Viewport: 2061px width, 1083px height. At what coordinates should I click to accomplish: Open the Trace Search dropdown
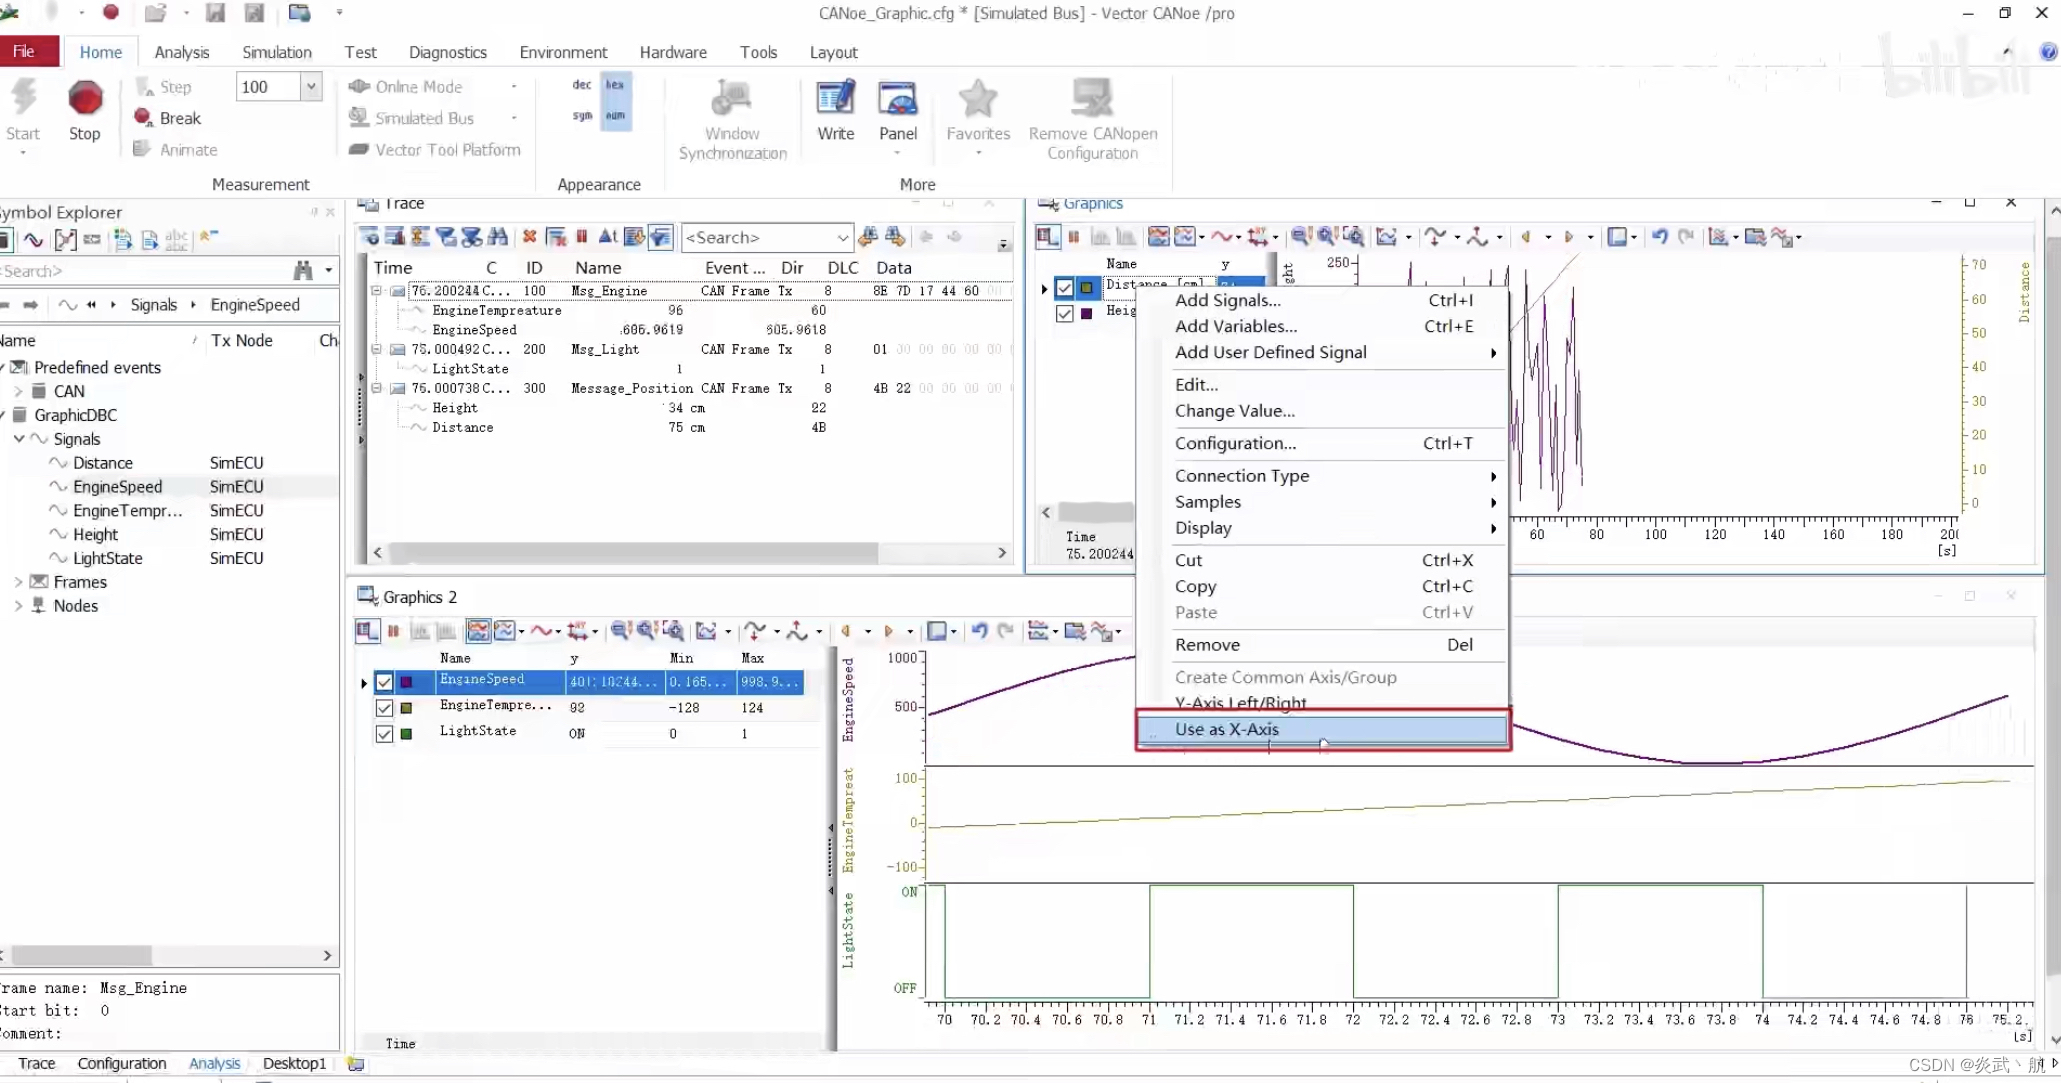coord(842,238)
